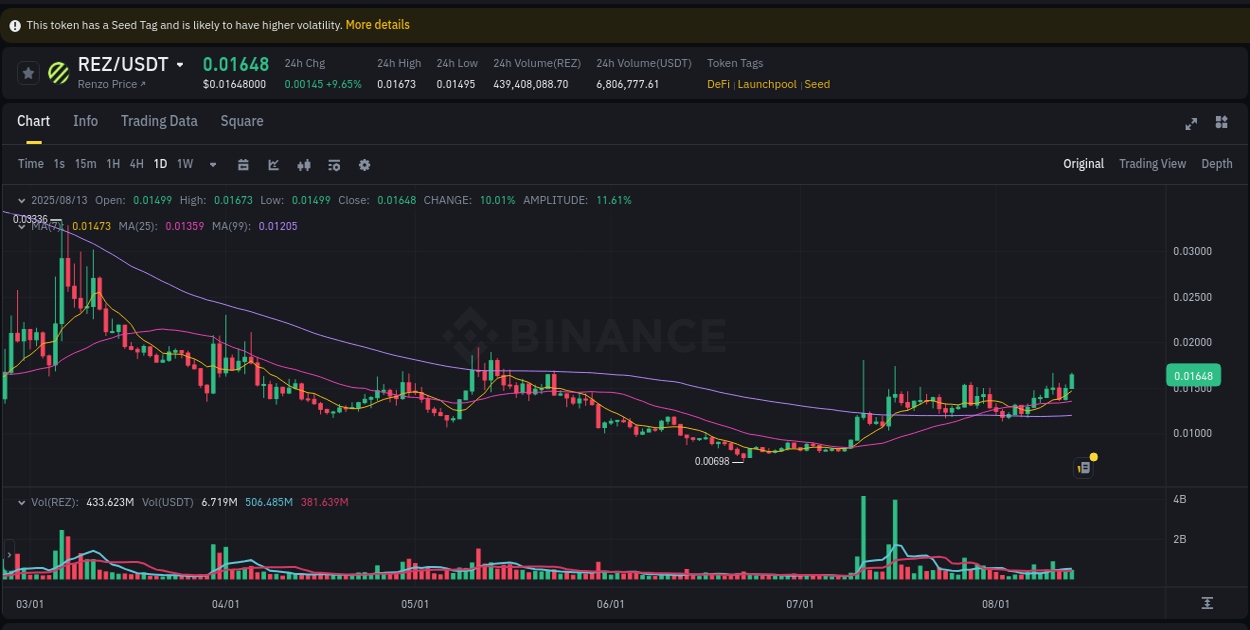
Task: Switch chart style using the line chart icon
Action: [273, 164]
